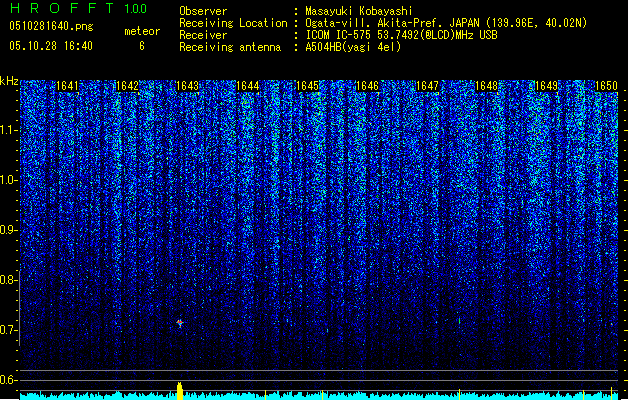Click the 0.8 kHz axis label
The image size is (629, 400).
point(8,280)
